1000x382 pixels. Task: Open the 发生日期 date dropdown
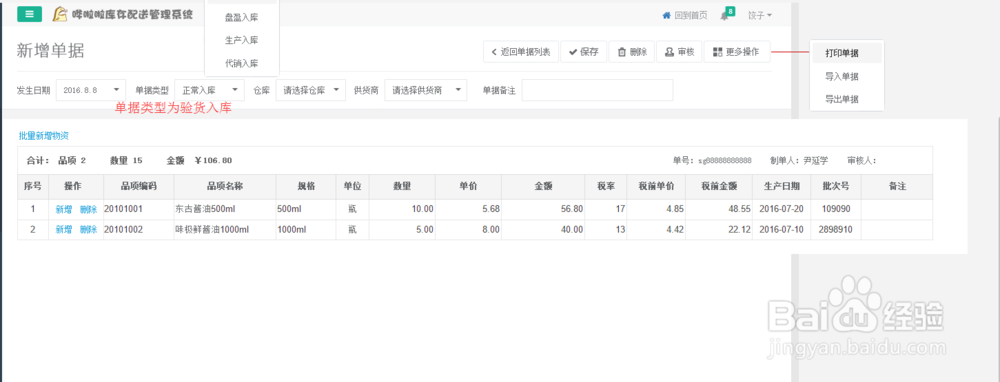click(x=91, y=91)
